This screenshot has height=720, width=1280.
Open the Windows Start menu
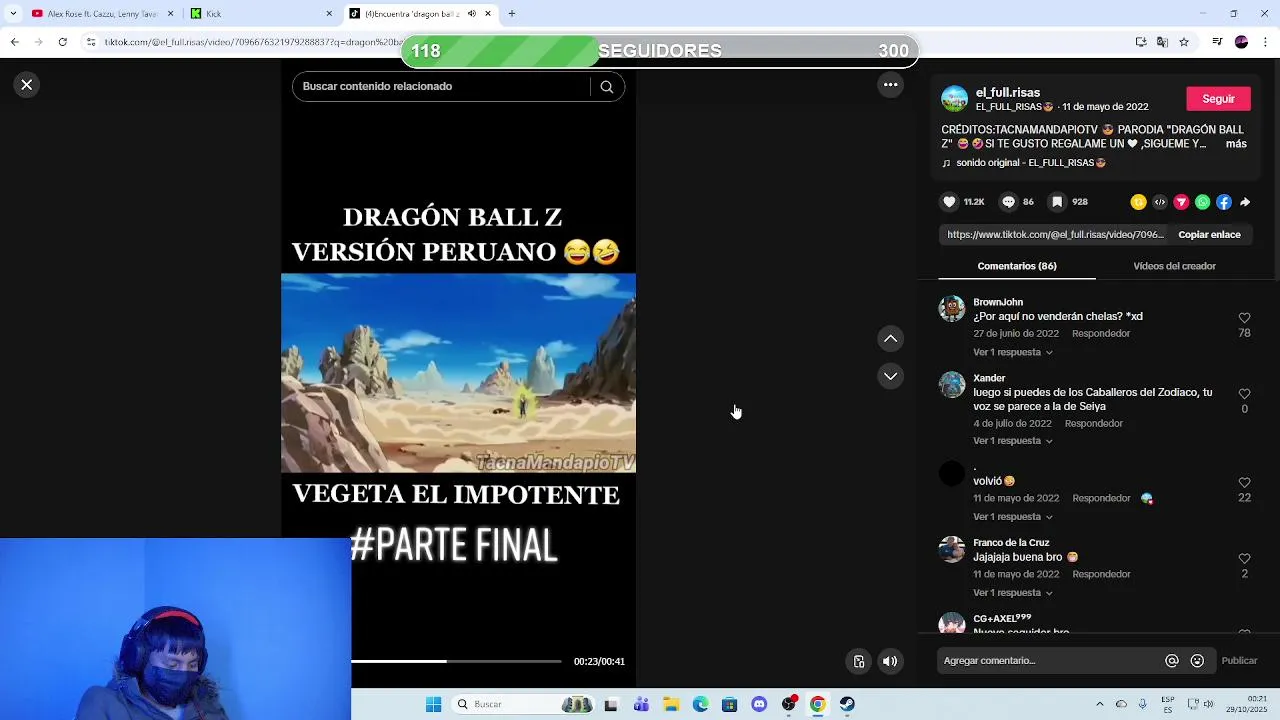point(433,704)
